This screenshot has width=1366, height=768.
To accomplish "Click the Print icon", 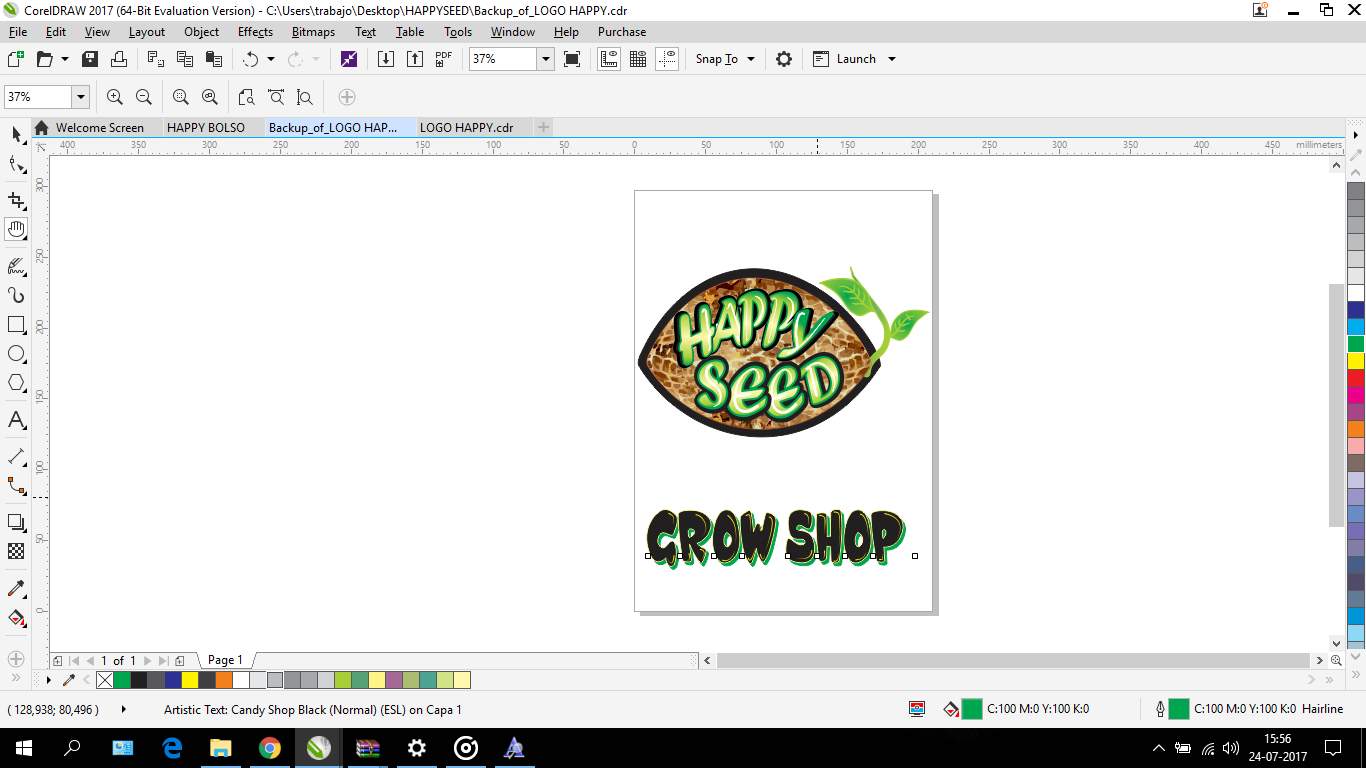I will coord(119,59).
